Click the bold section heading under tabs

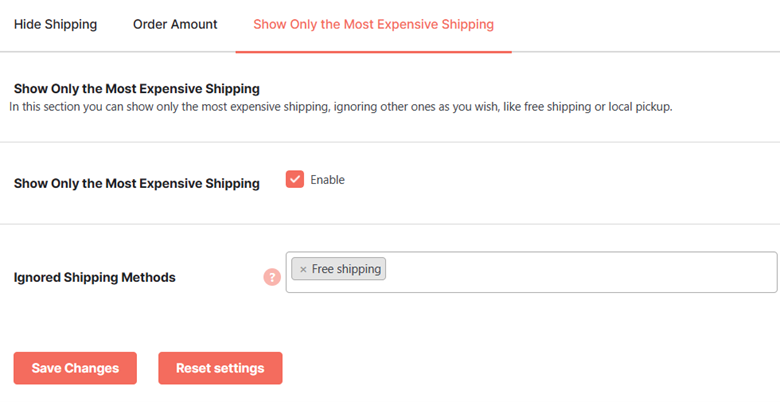coord(137,89)
